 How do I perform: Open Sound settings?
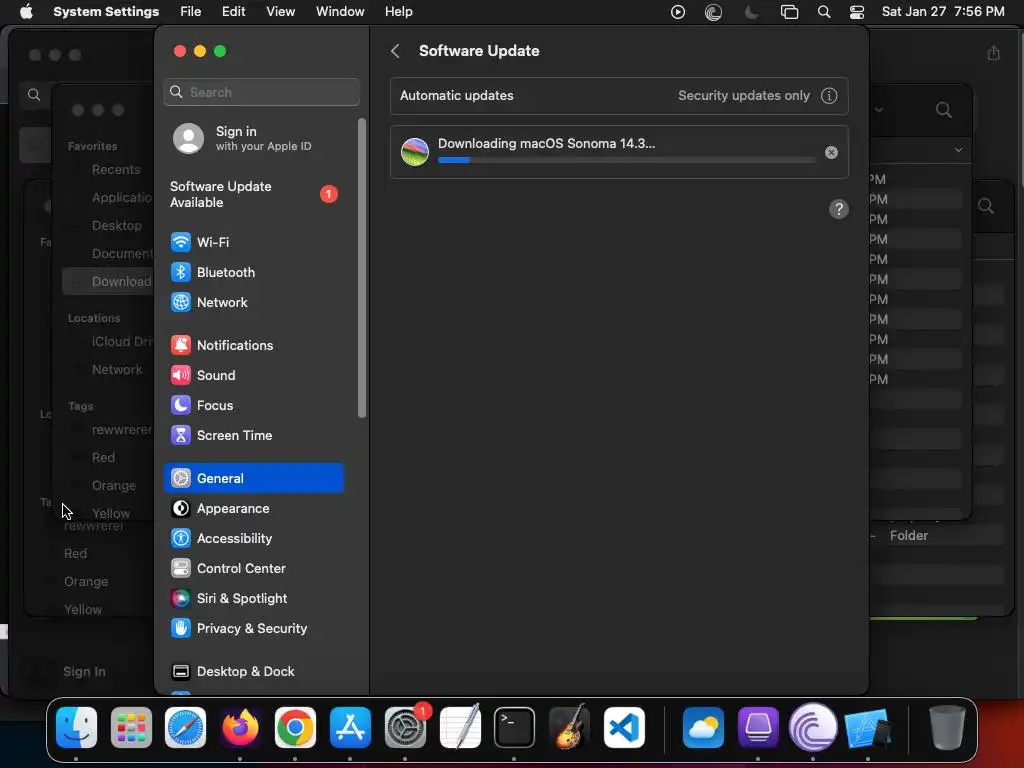point(253,376)
